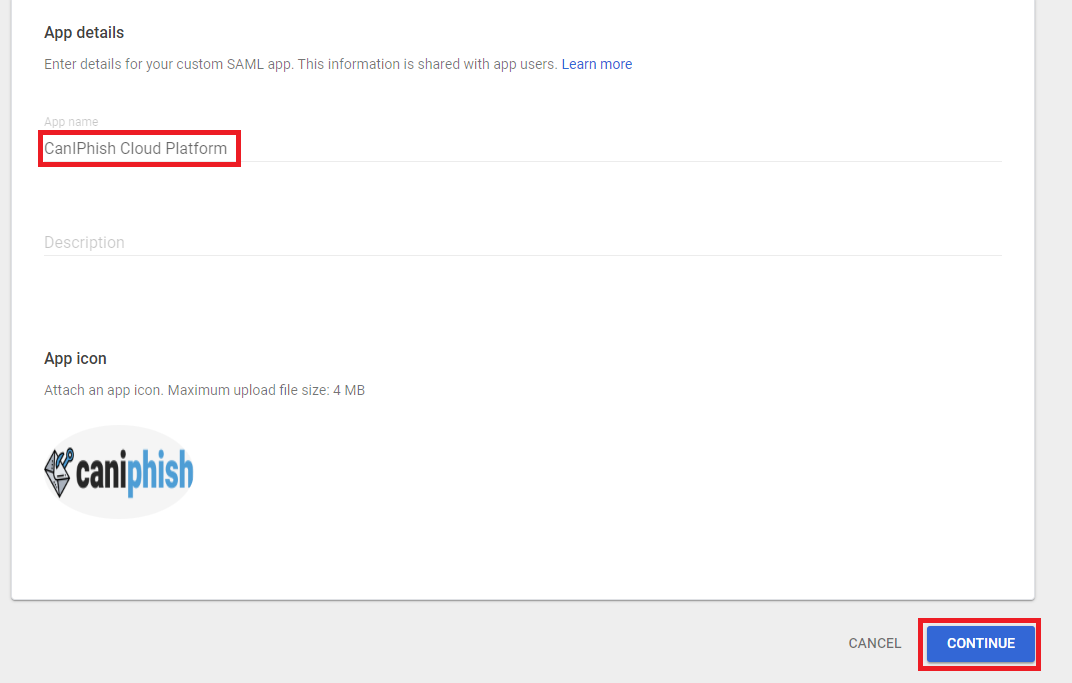
Task: Select the App icon heading text
Action: pos(75,359)
